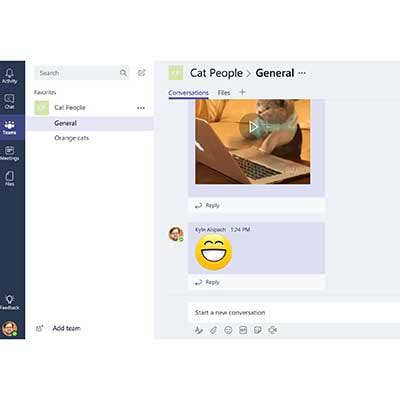Viewport: 400px width, 400px height.
Task: Click the compose new chat icon
Action: [142, 73]
